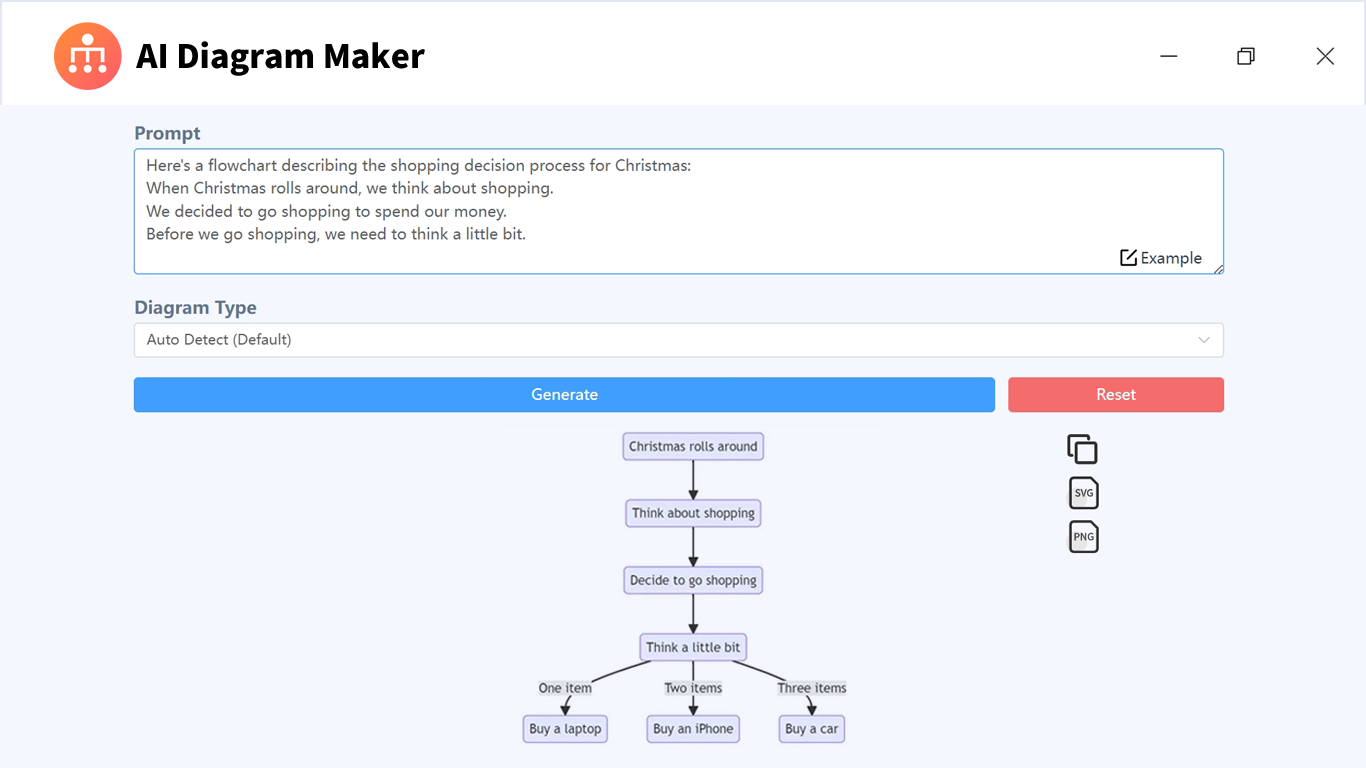Expand the Auto Detect selection chevron
The height and width of the screenshot is (768, 1366).
point(1204,340)
